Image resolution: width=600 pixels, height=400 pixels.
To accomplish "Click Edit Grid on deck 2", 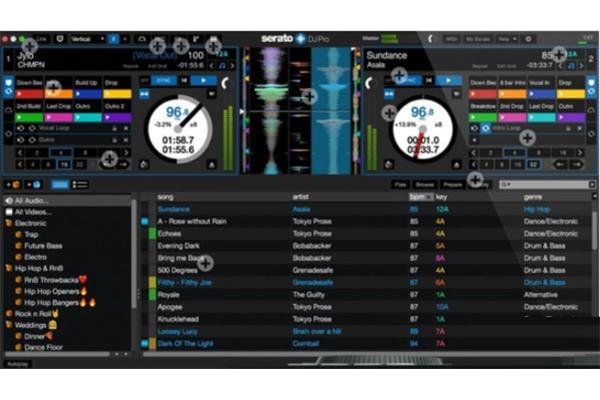I will pyautogui.click(x=506, y=66).
